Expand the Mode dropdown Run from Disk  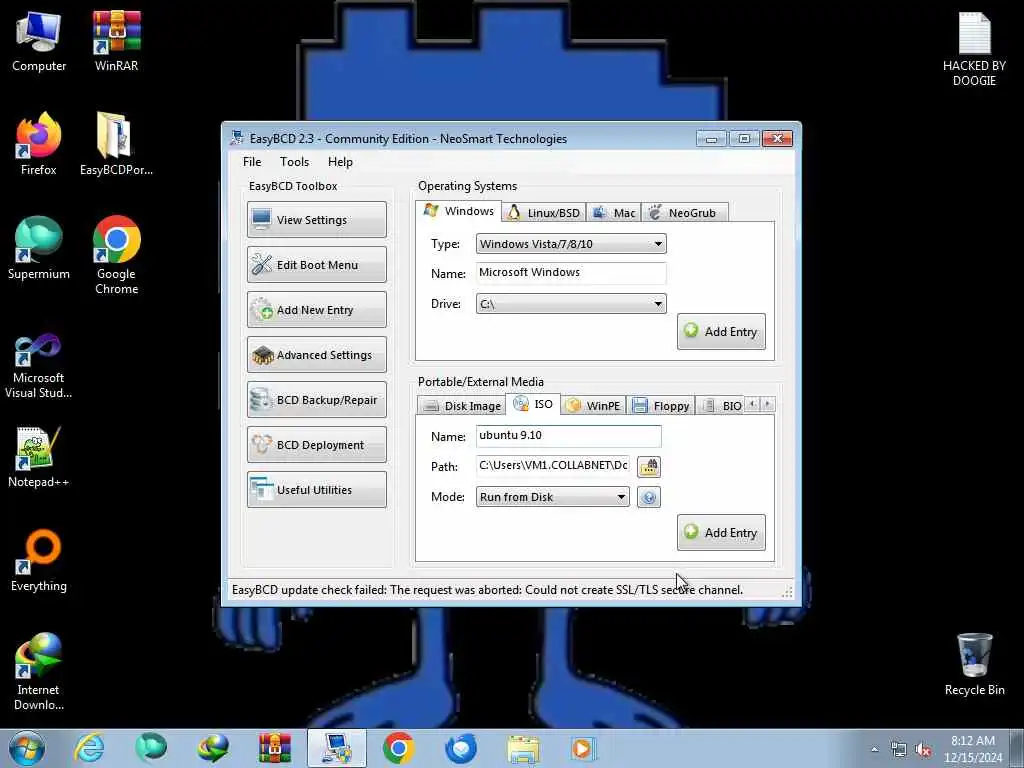point(552,497)
